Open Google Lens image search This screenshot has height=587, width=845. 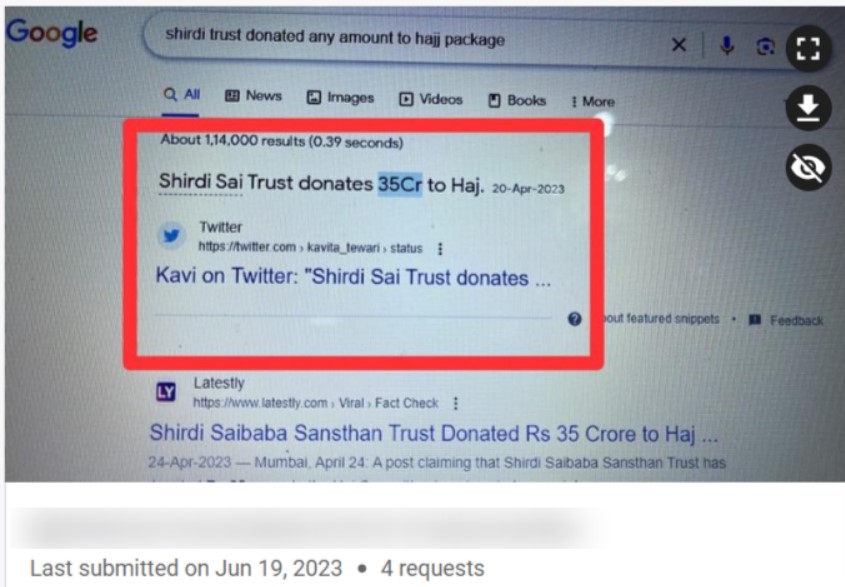(765, 47)
